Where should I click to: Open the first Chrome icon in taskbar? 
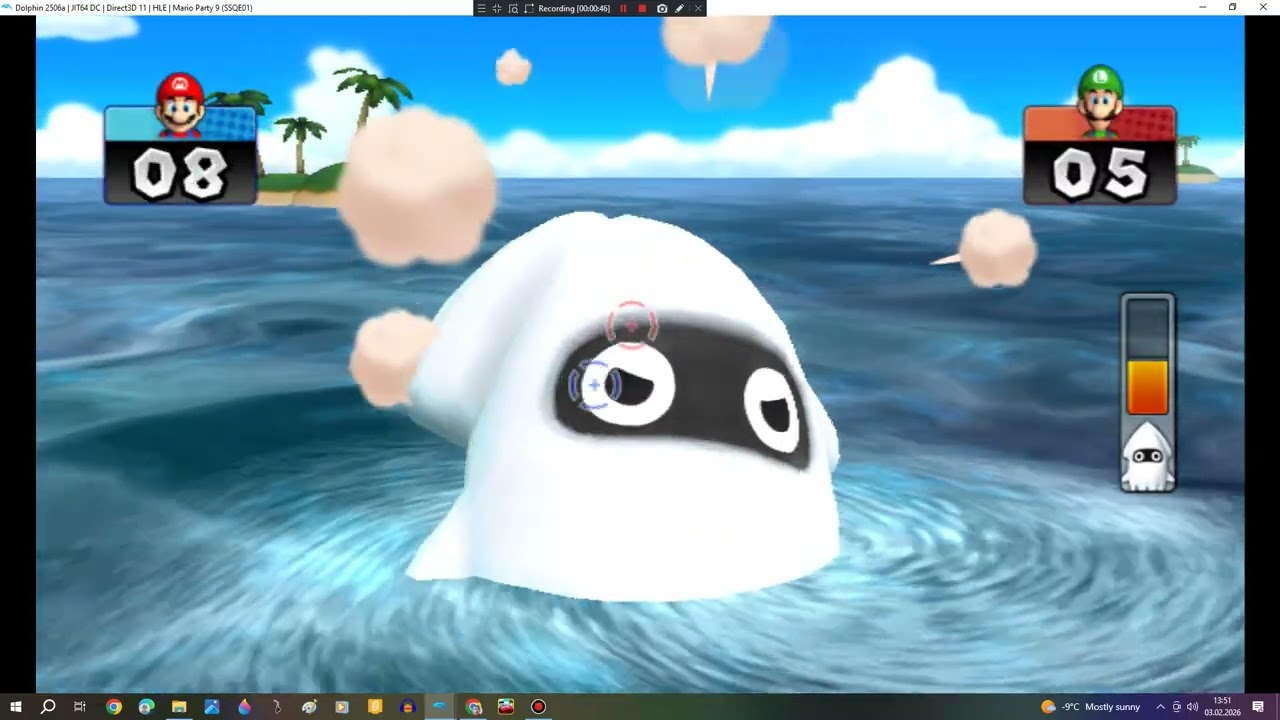114,707
